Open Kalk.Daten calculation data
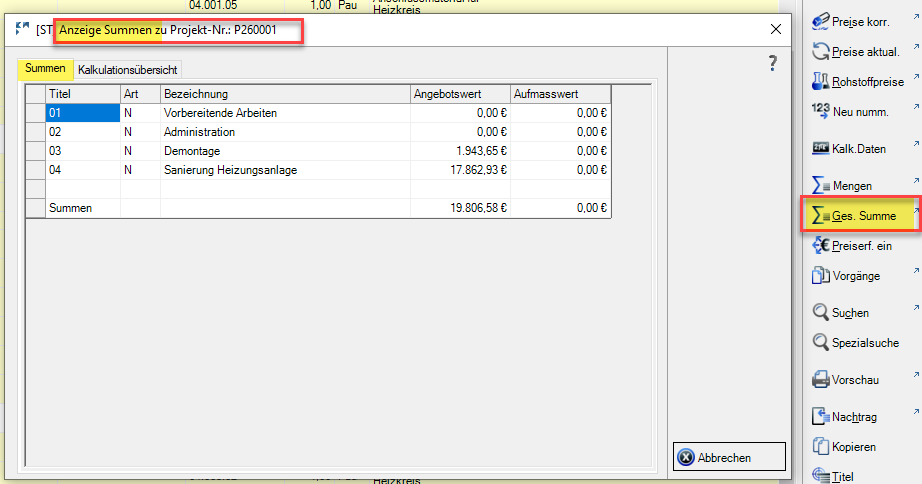 coord(821,149)
